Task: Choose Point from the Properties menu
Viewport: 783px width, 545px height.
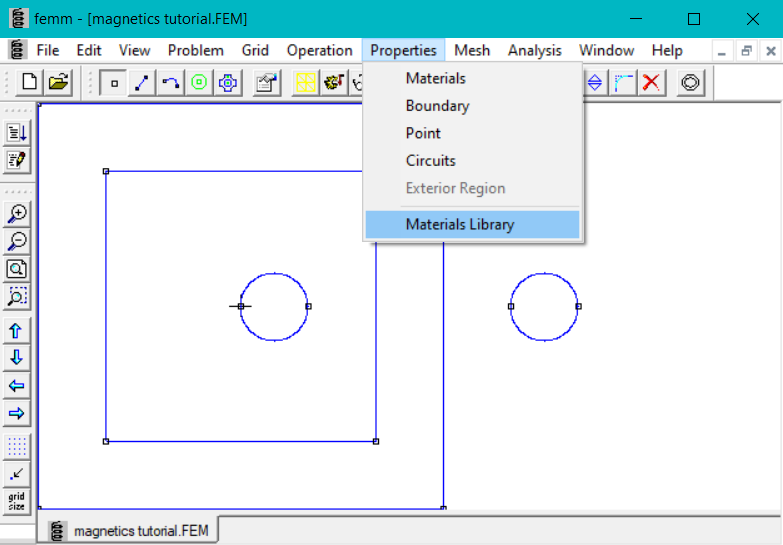Action: tap(472, 133)
